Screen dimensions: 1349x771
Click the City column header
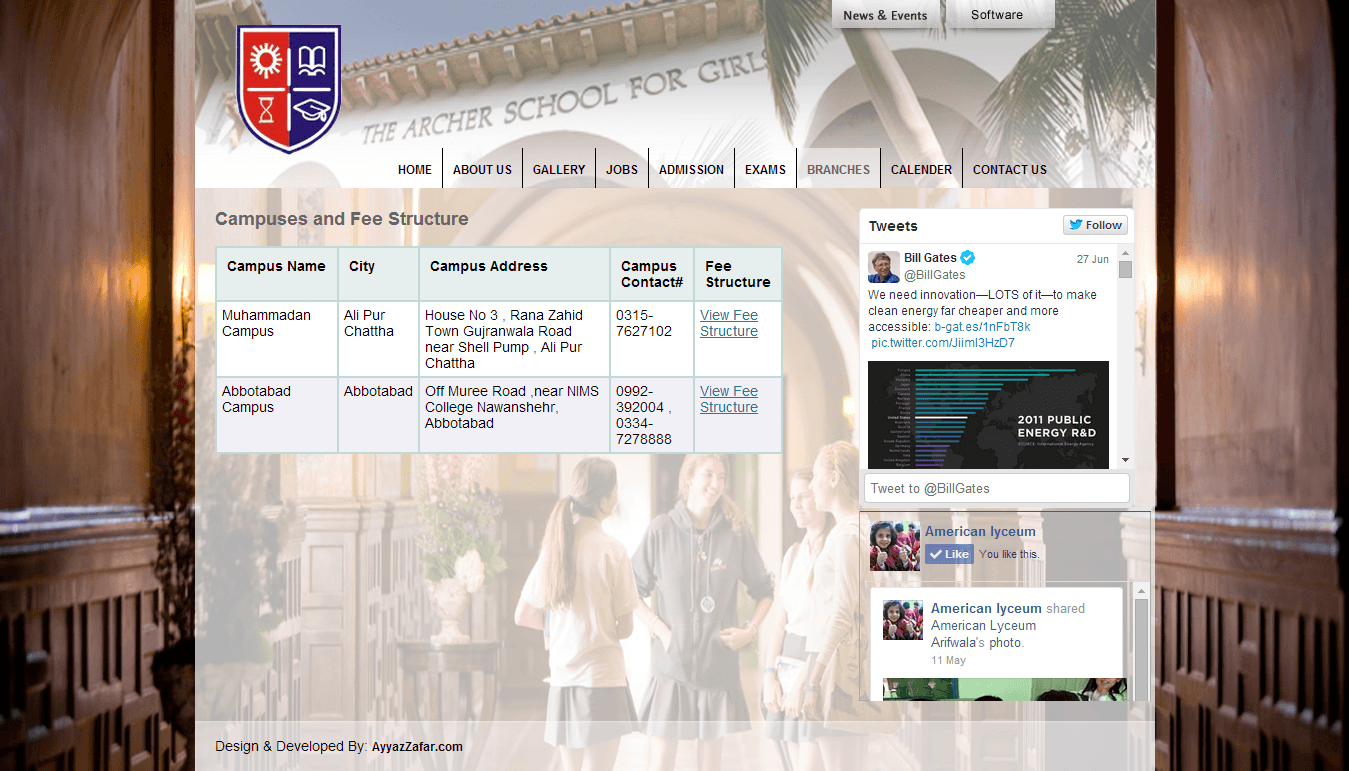(378, 274)
